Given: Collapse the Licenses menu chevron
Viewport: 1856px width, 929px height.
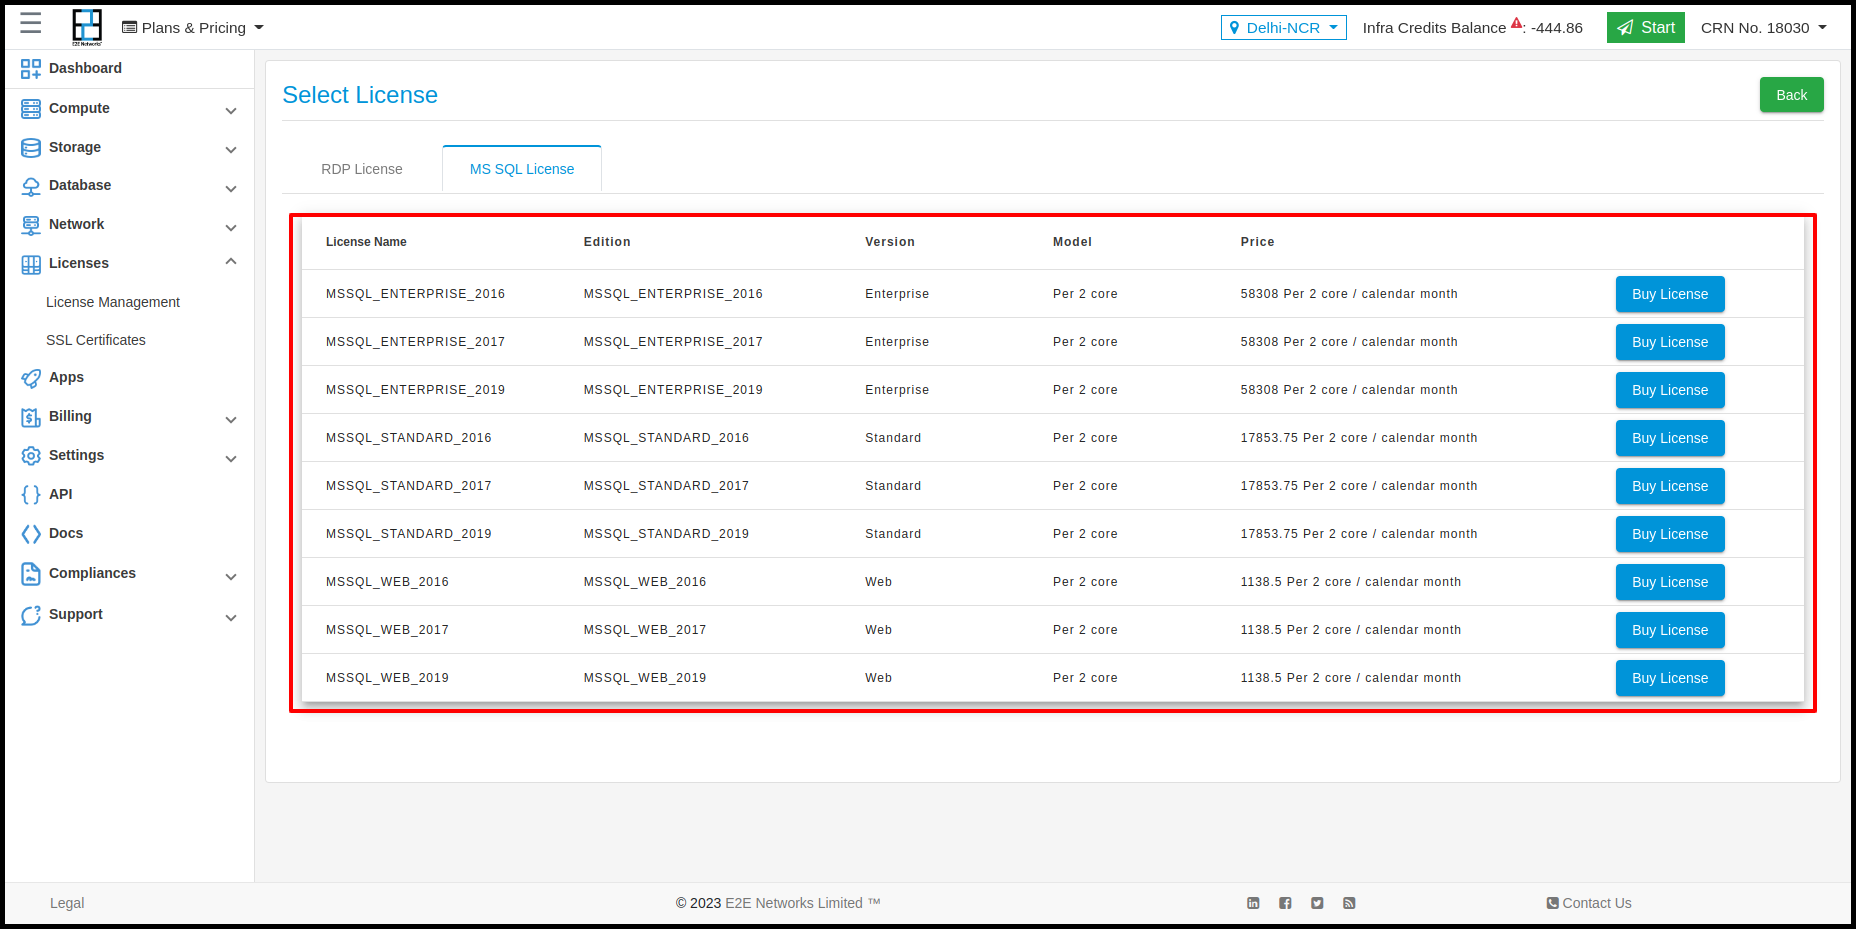Looking at the screenshot, I should [x=231, y=262].
